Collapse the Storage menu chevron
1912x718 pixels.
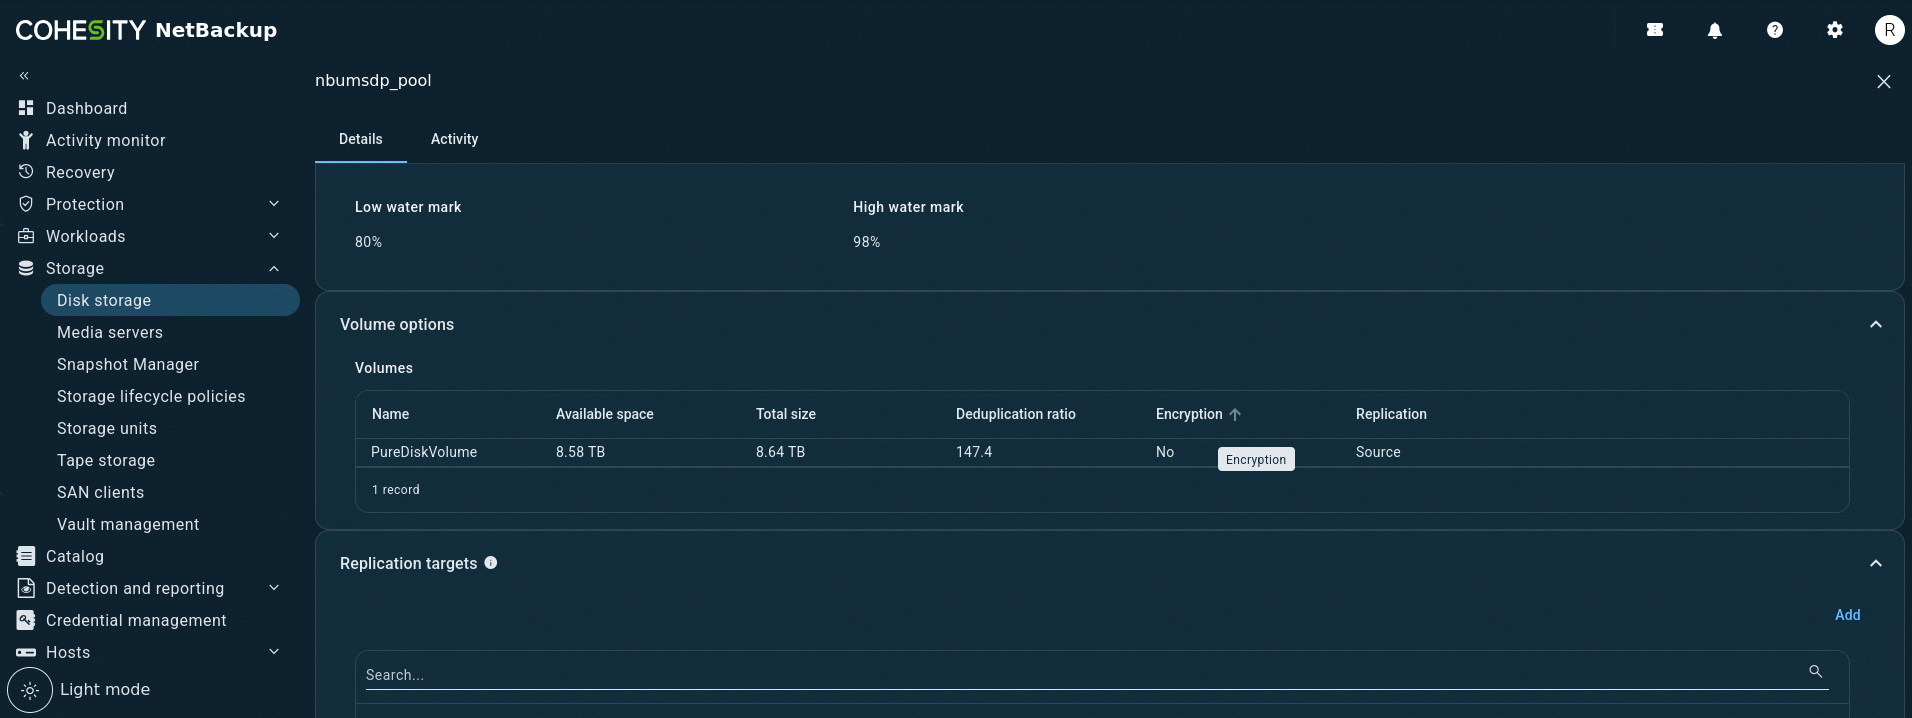274,268
